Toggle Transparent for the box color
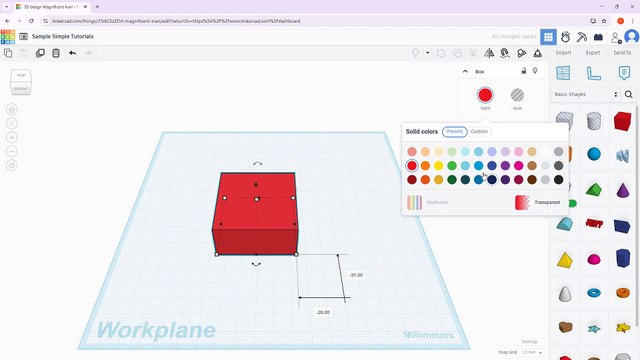 [x=538, y=202]
